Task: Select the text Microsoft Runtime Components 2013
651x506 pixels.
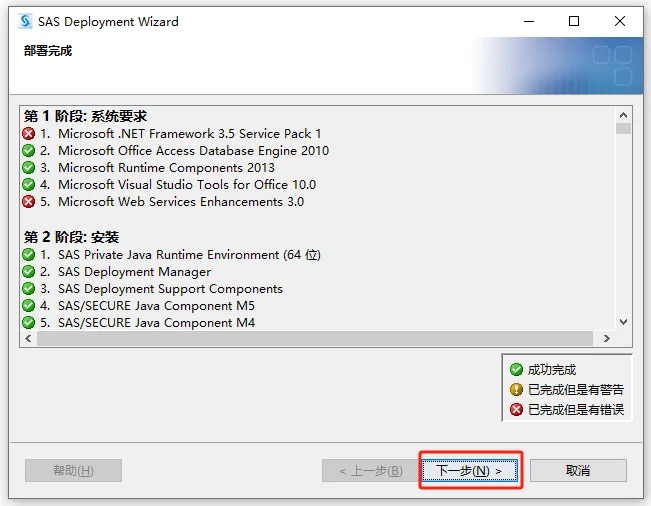Action: tap(166, 168)
